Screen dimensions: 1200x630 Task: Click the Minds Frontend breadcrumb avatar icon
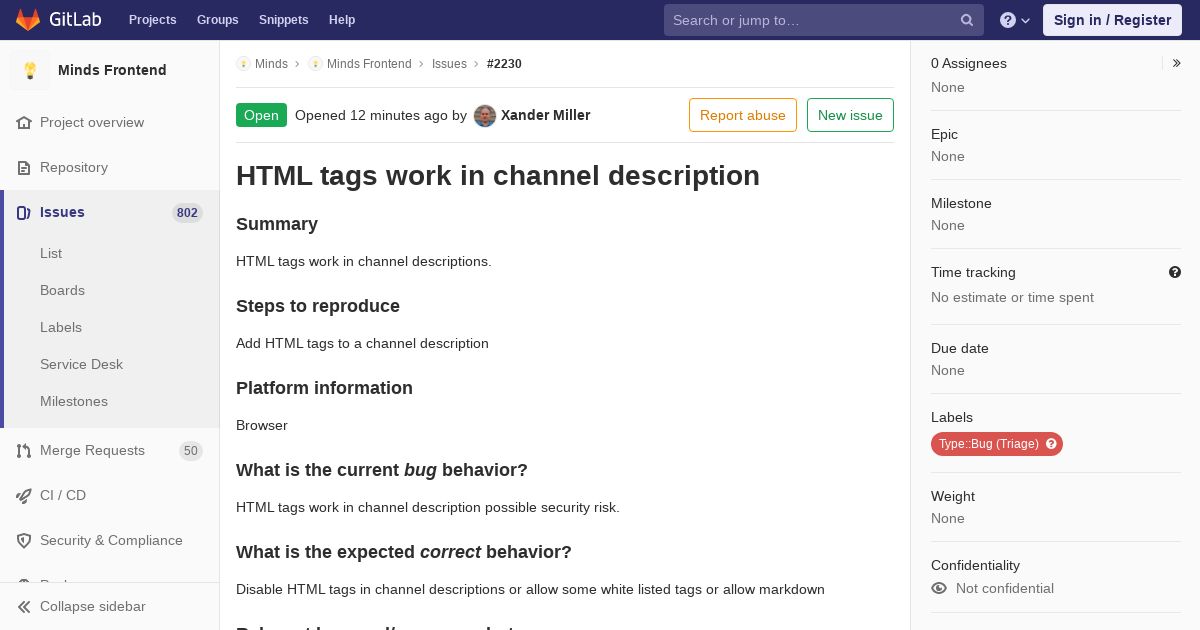point(315,64)
